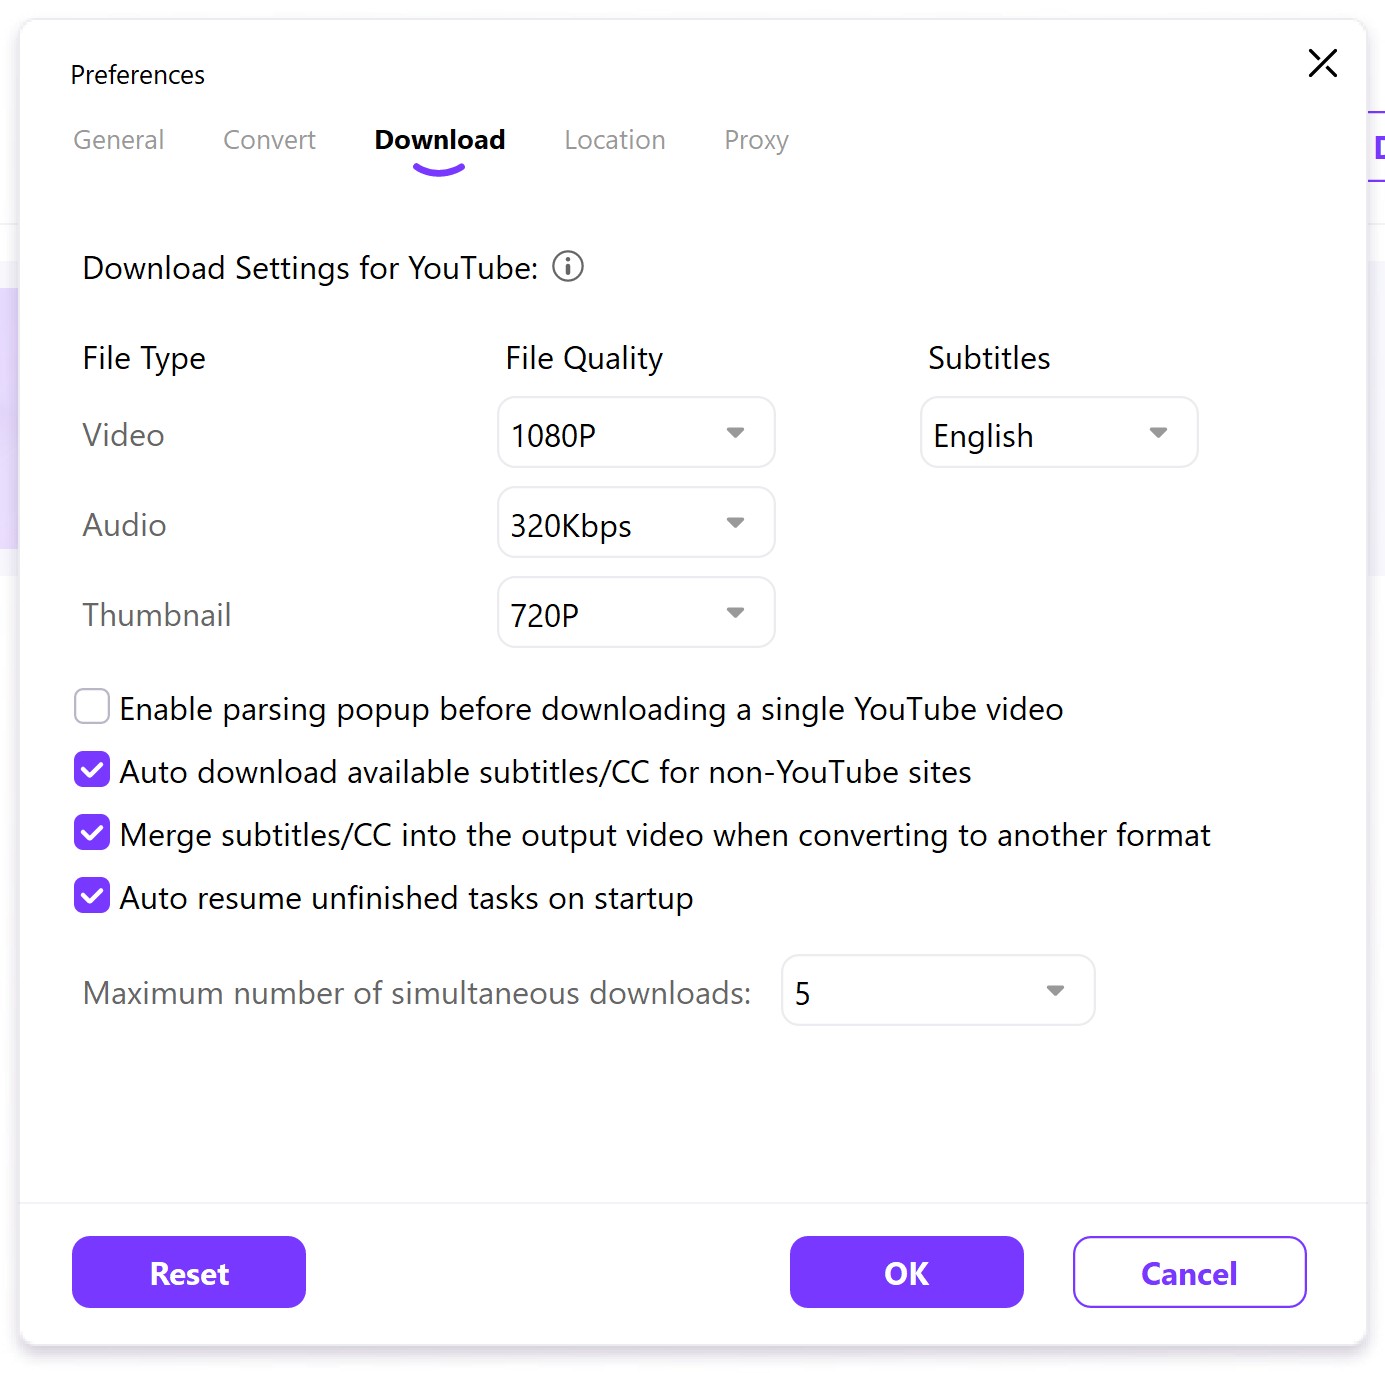Open the Audio quality 320Kbps dropdown
The width and height of the screenshot is (1385, 1373).
pos(636,522)
